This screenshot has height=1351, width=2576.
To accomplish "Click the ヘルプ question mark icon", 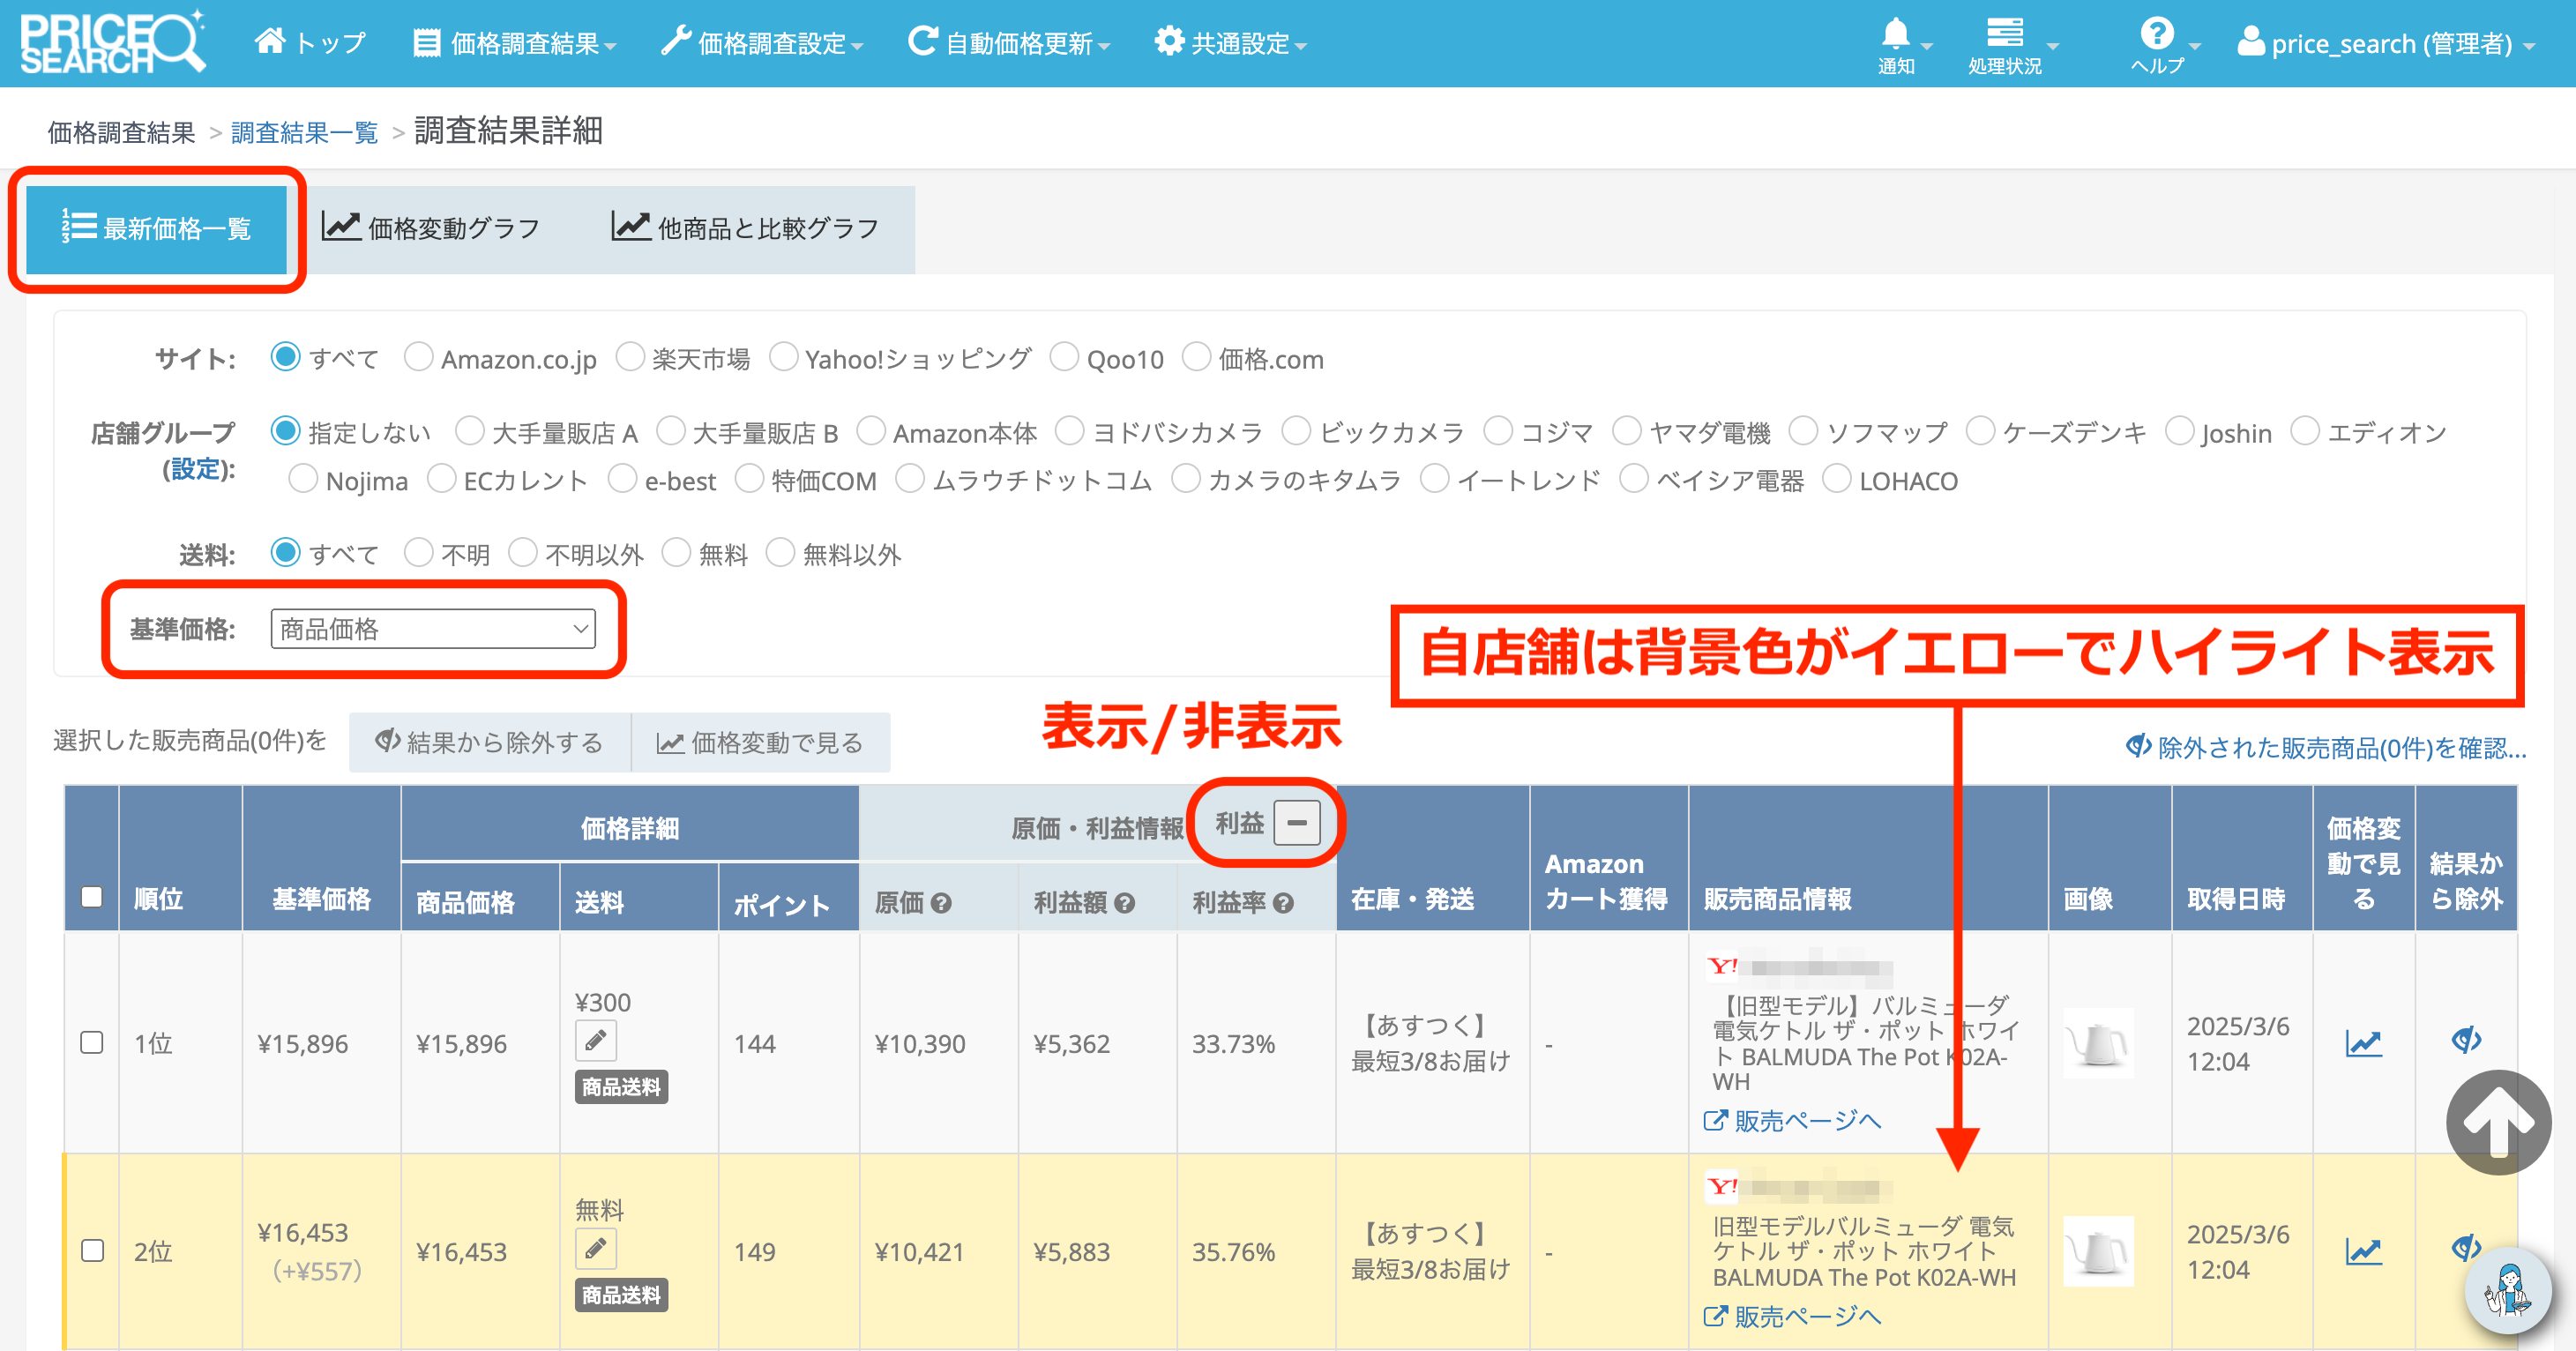I will tap(2156, 34).
